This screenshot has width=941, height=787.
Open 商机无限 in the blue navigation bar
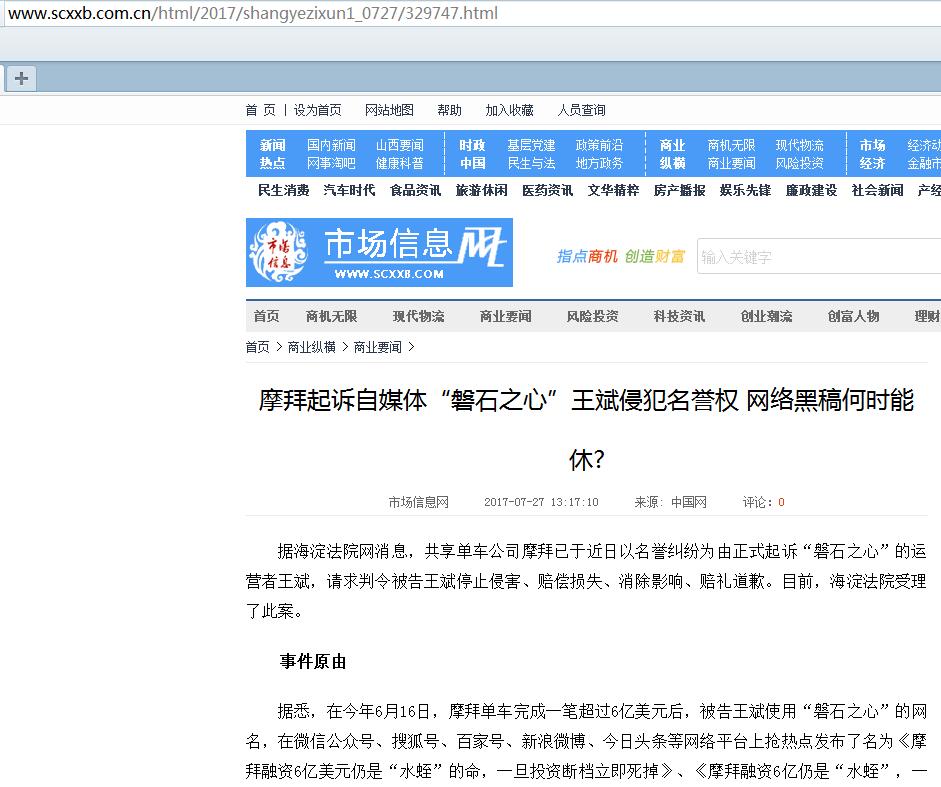732,145
